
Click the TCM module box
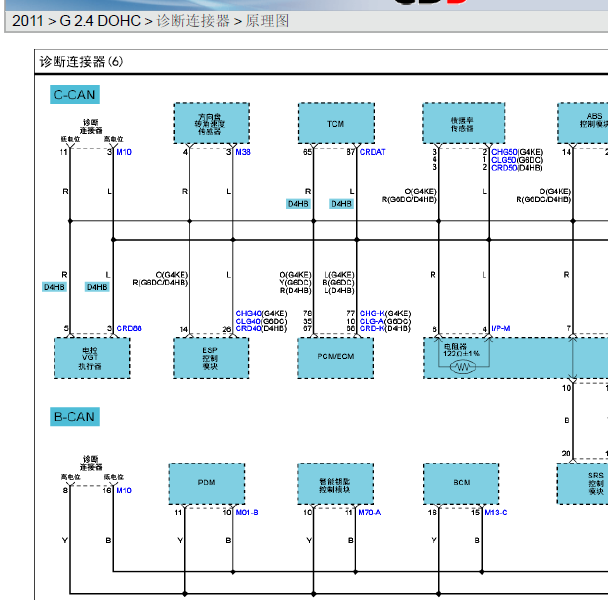click(336, 123)
